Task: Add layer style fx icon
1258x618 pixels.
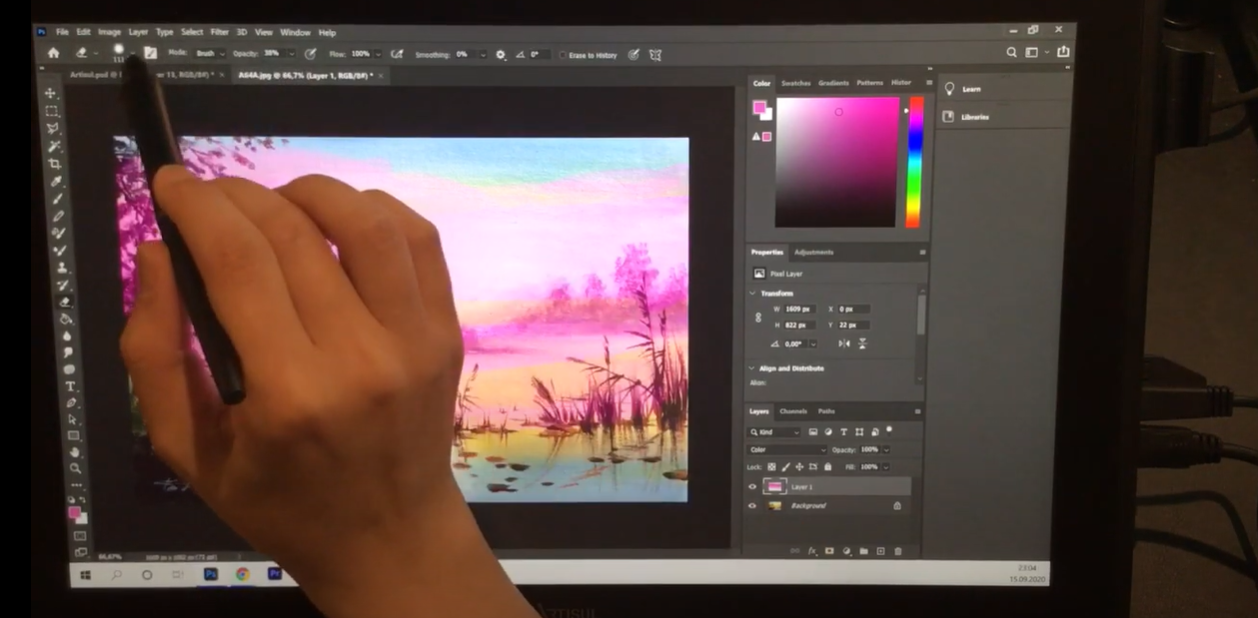Action: (812, 551)
